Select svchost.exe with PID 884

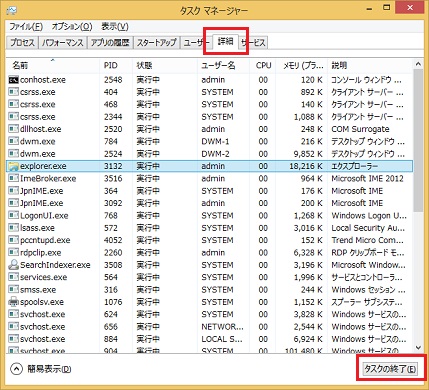pos(210,339)
